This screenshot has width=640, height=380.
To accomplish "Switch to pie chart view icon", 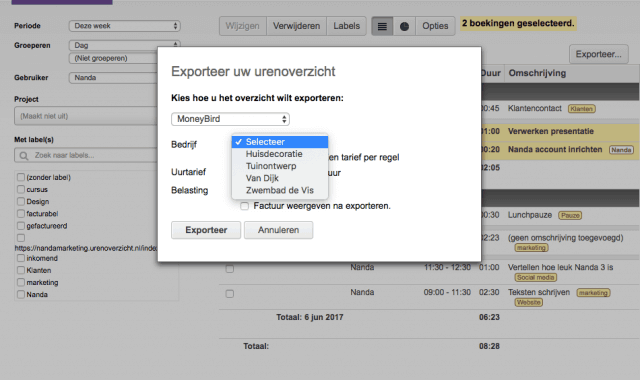I will [x=404, y=26].
